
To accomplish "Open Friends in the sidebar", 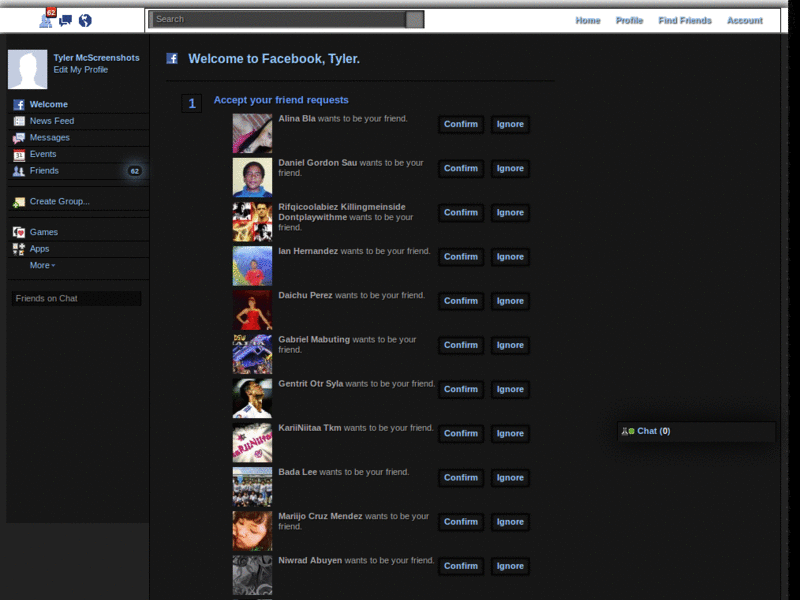I will coord(44,171).
